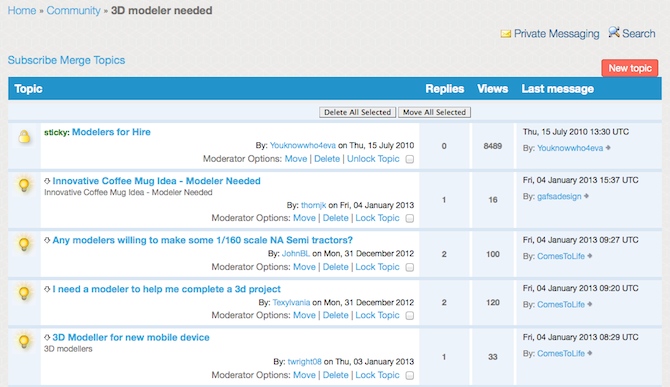Open author profile Texylvania
670x387 pixels.
point(291,302)
